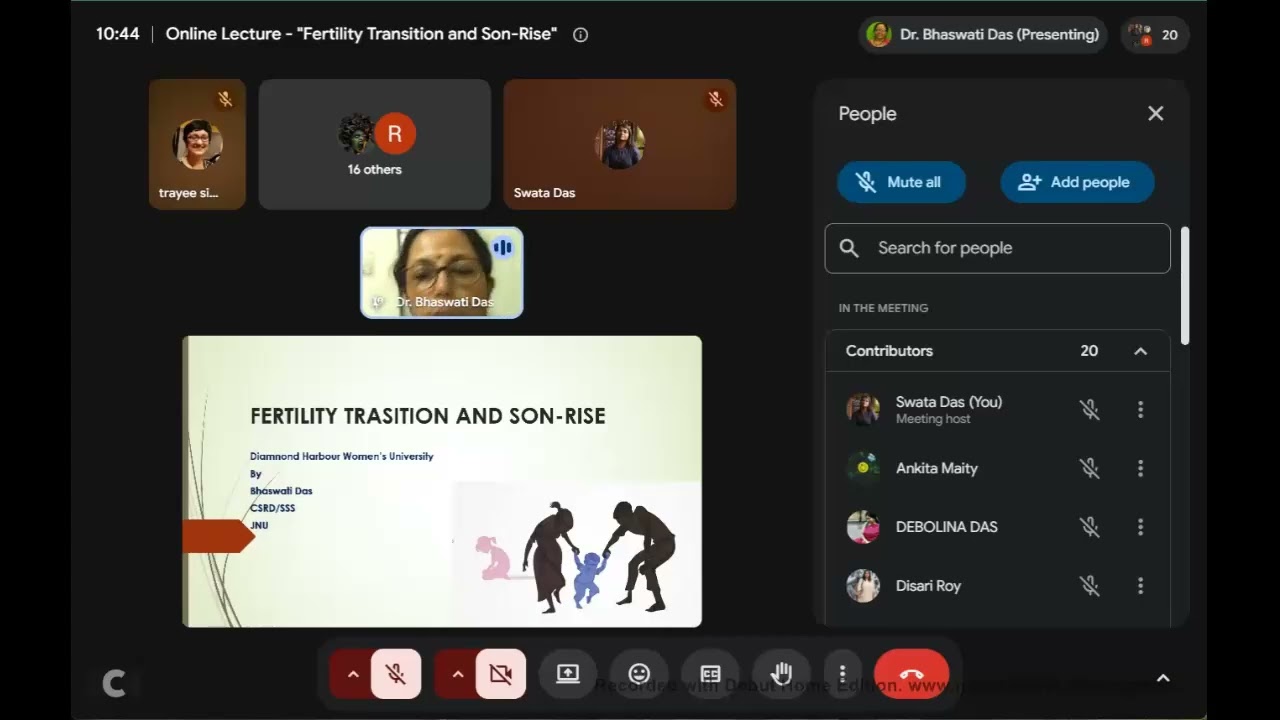Select Dr. Bhaswati Das speaker tile
This screenshot has height=720, width=1280.
[x=441, y=273]
